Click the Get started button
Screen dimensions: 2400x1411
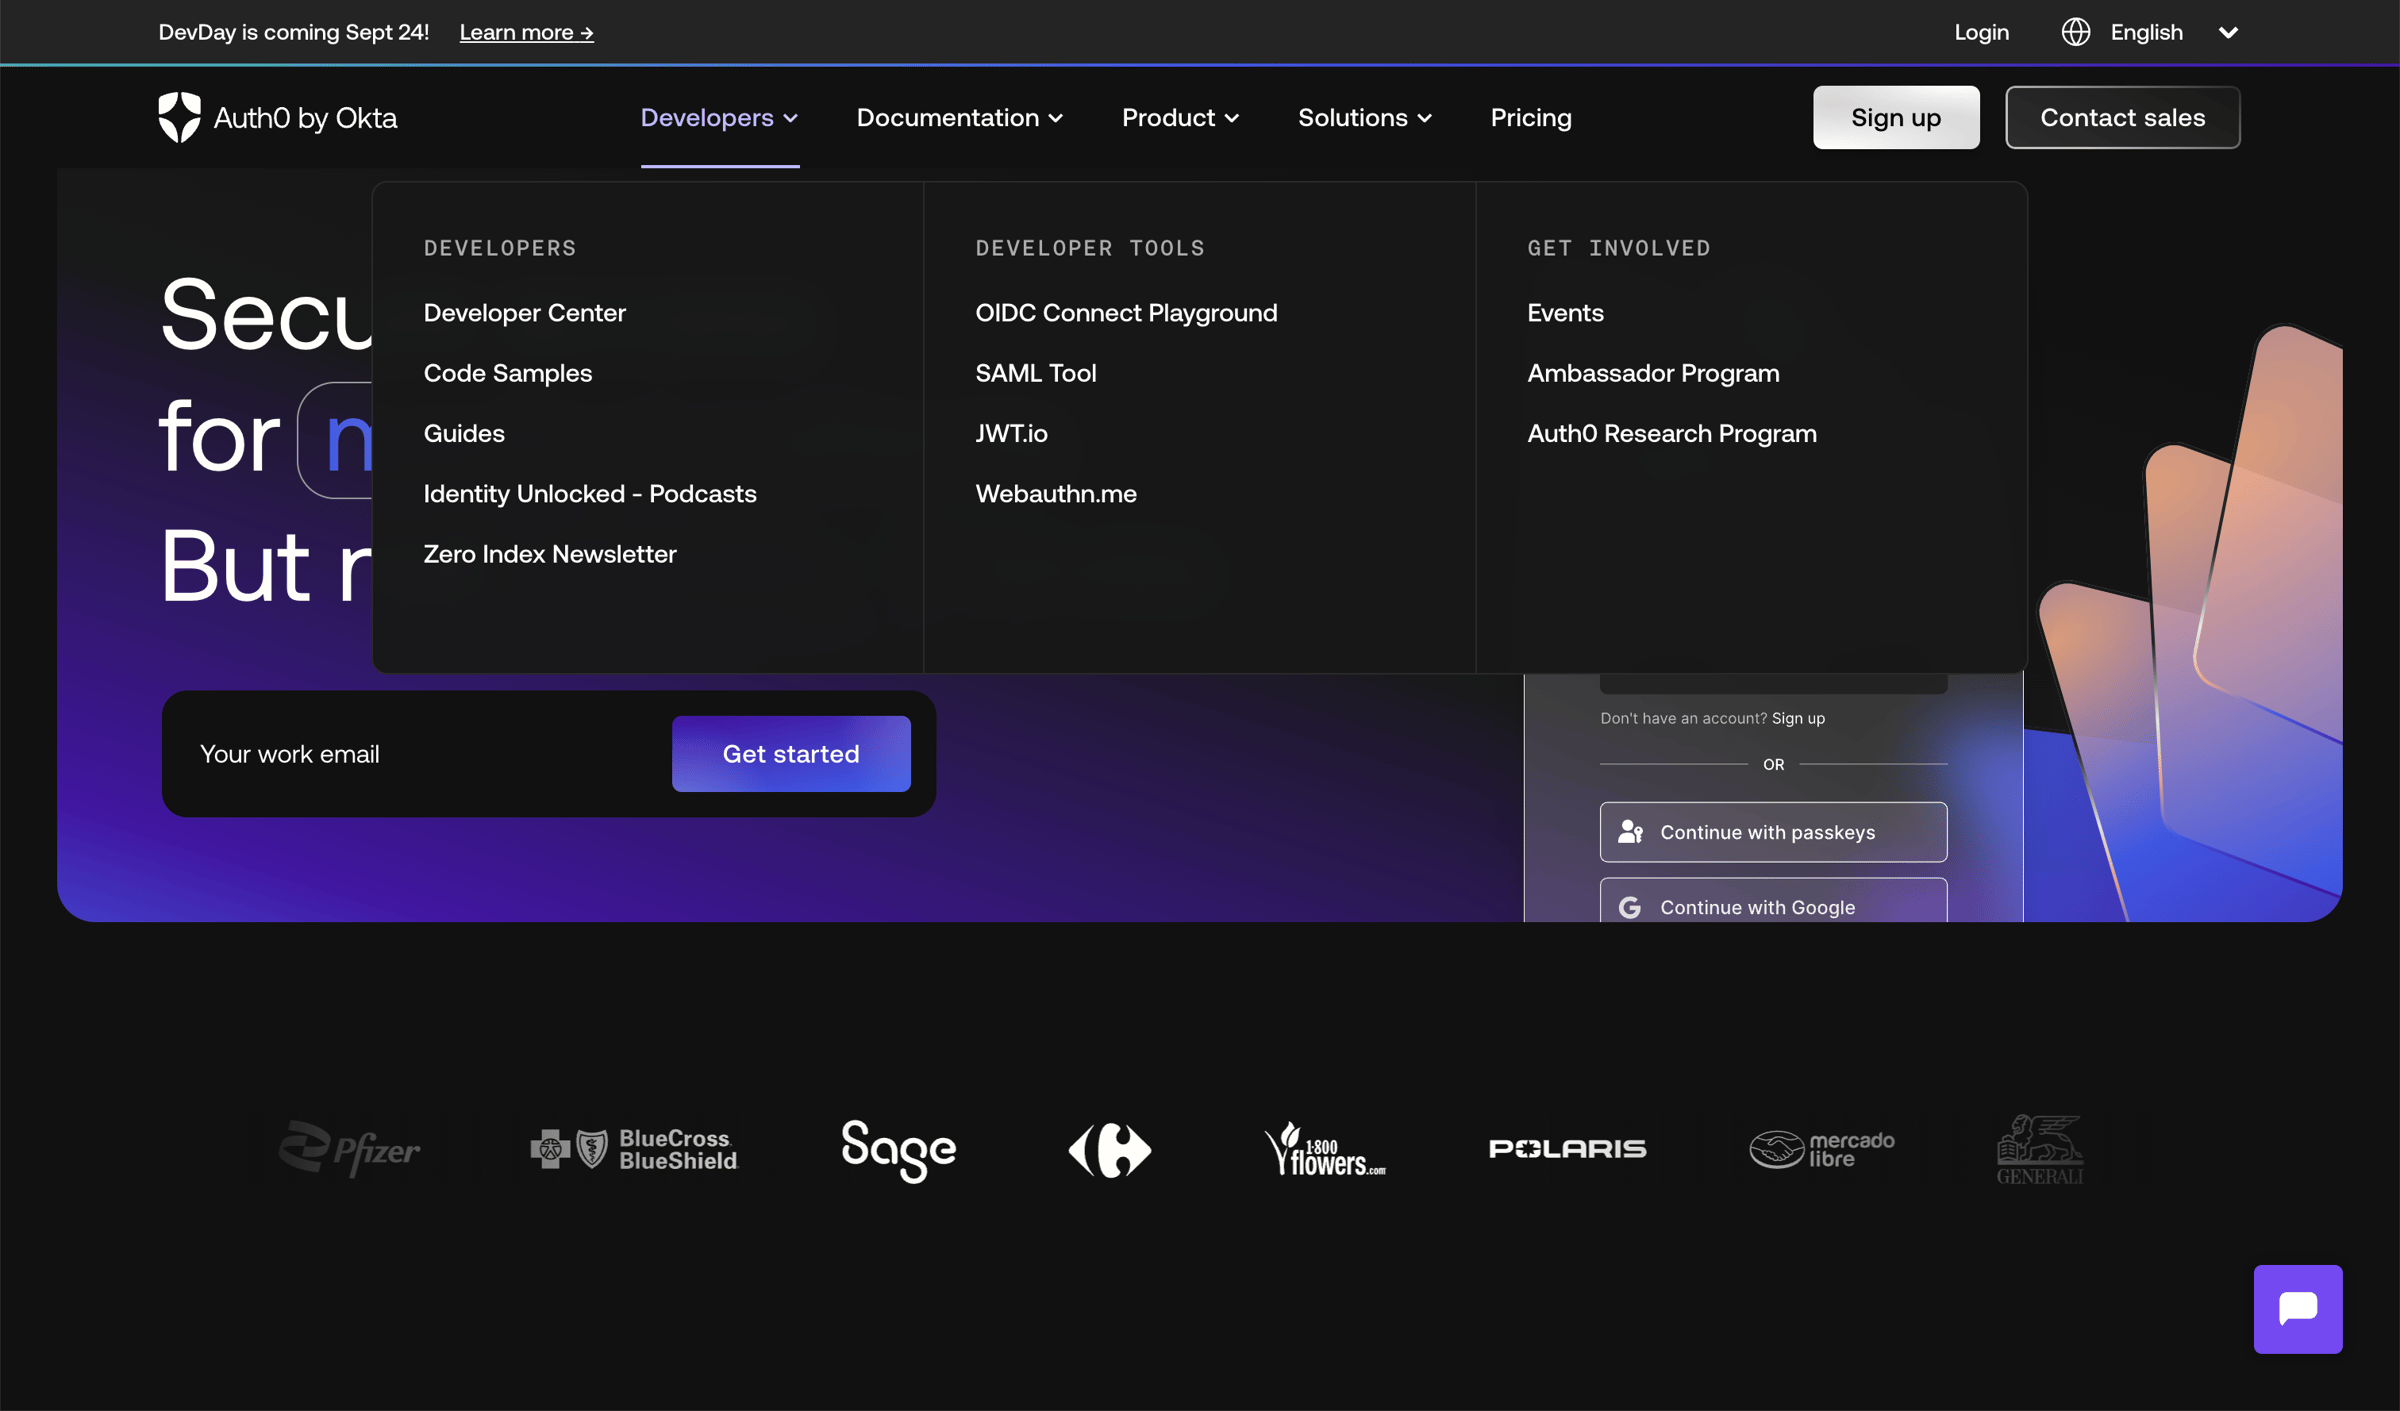tap(791, 754)
